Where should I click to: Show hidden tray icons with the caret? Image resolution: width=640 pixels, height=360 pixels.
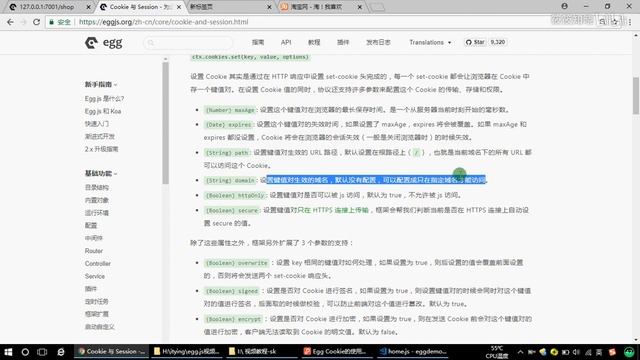pos(520,352)
